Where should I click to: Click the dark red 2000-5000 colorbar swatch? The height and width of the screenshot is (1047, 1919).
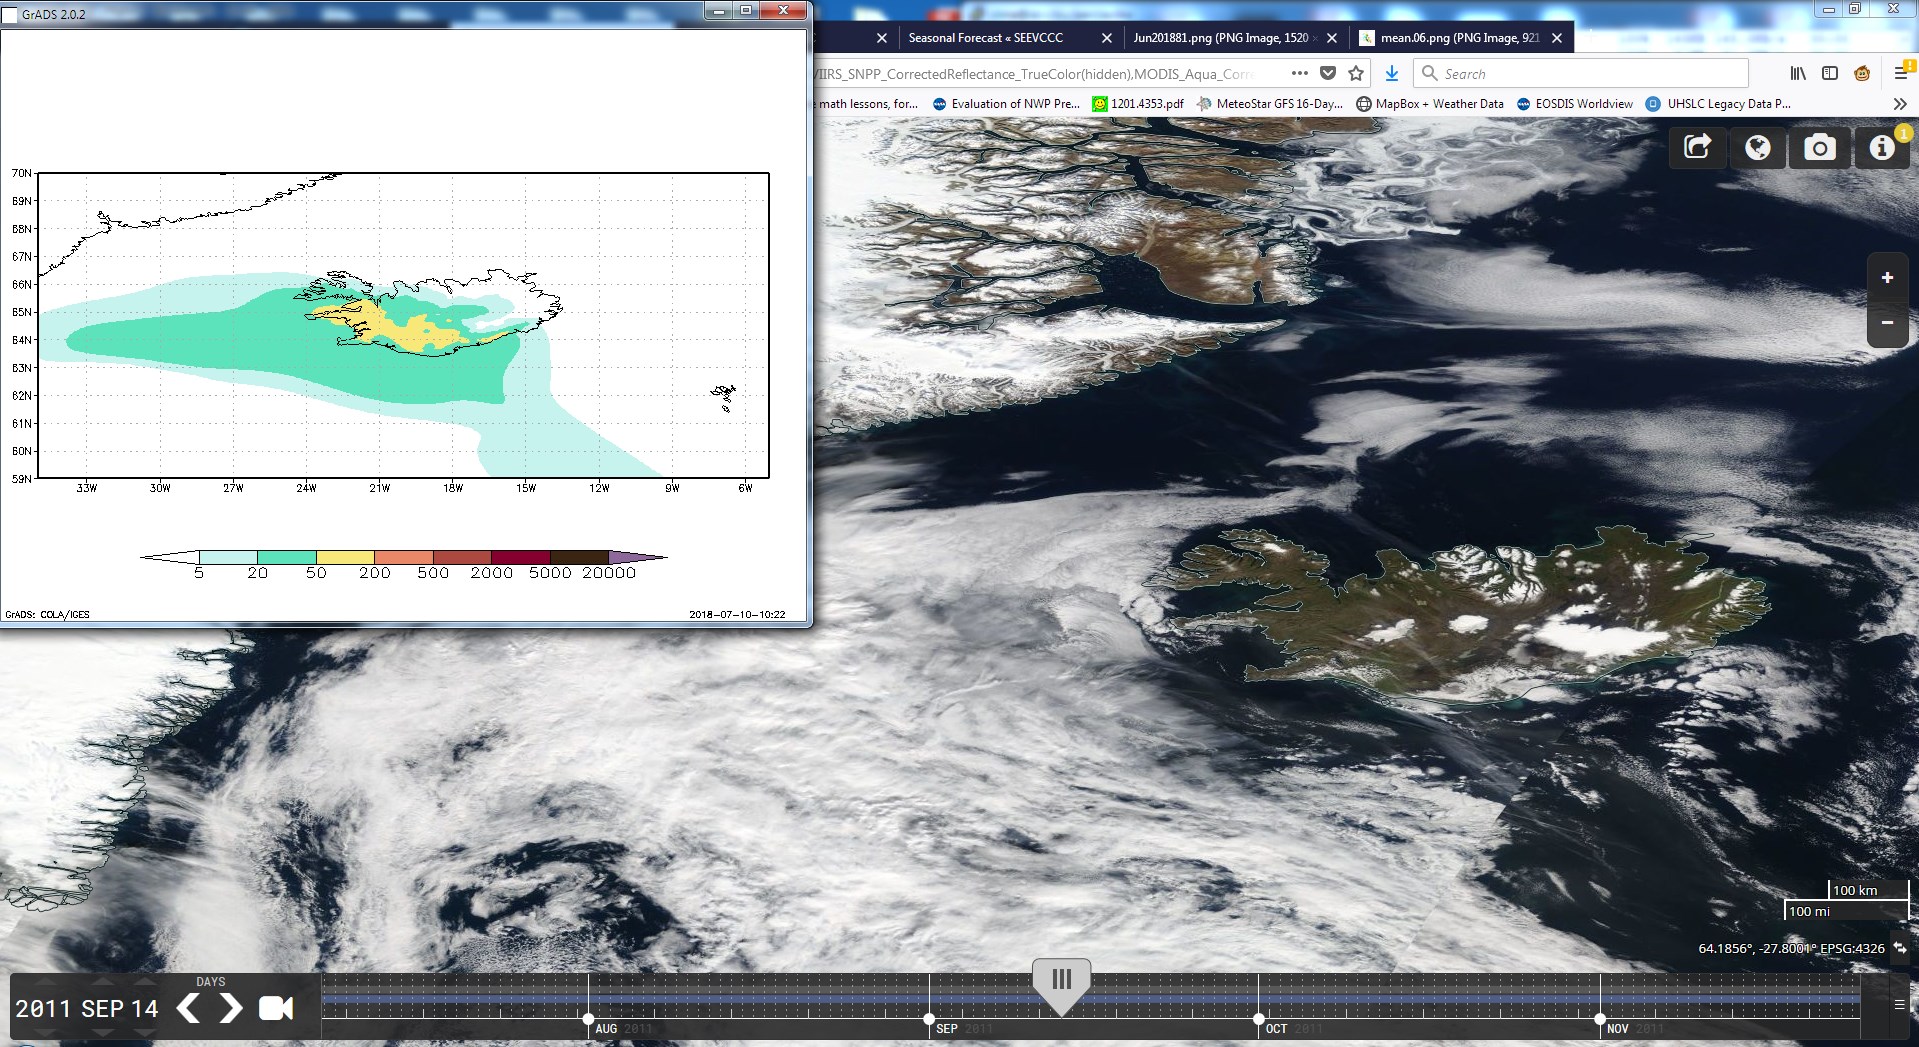pos(521,557)
